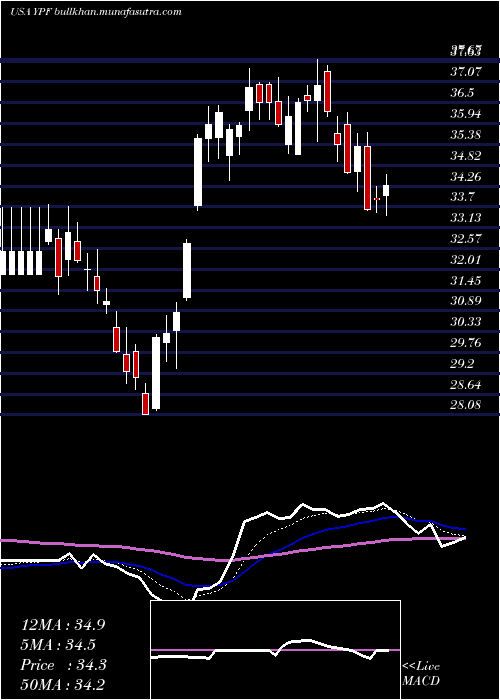The image size is (500, 700).
Task: Click the '50MA : 34.2' readout
Action: (63, 685)
